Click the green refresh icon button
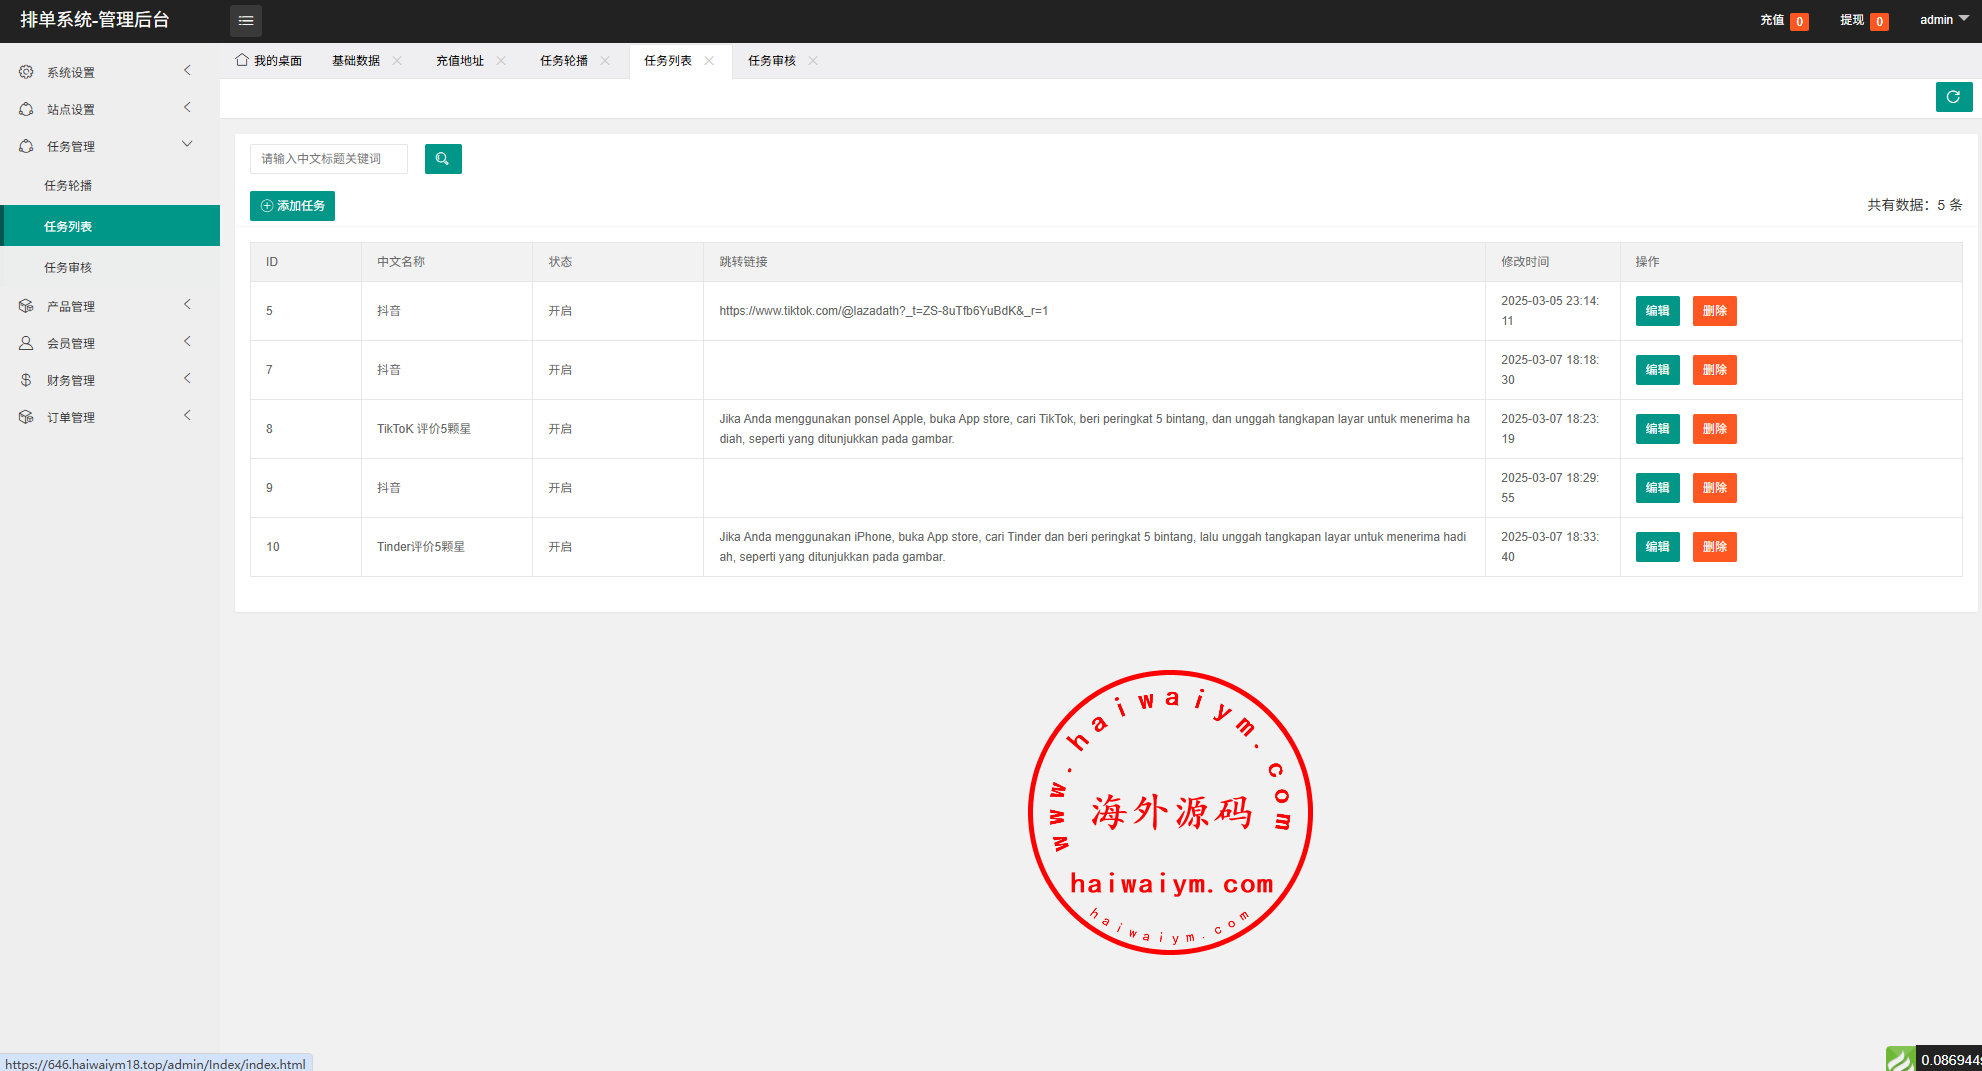Screen dimensions: 1982x1071 (x=1953, y=97)
